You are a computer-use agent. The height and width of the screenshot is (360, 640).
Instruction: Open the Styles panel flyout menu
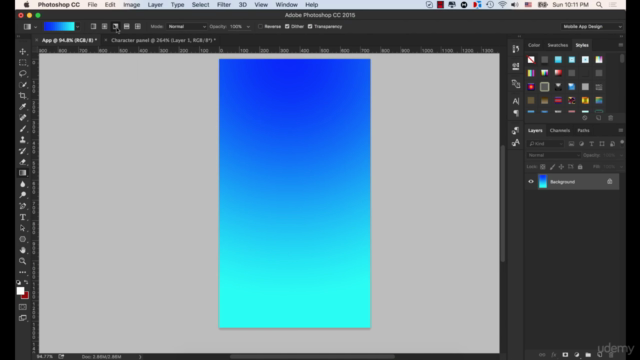click(620, 45)
